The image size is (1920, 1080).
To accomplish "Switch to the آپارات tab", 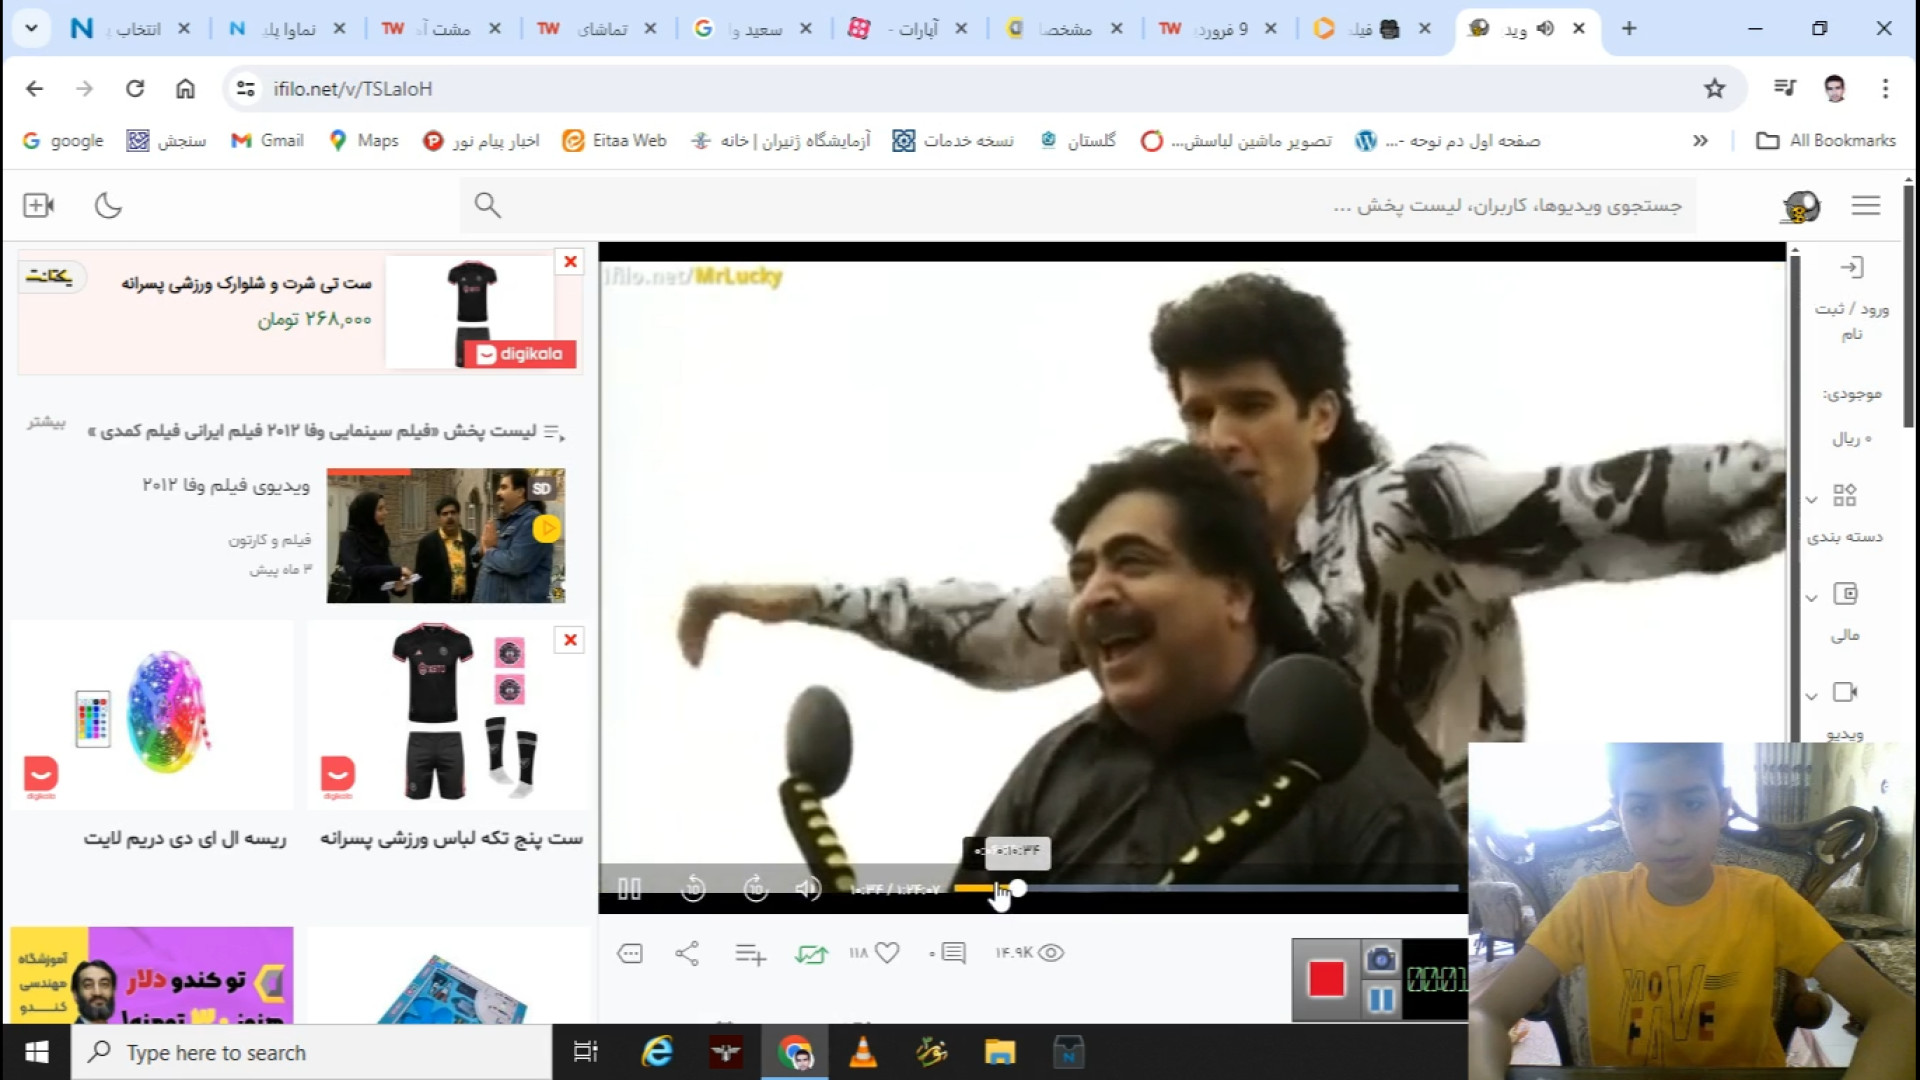I will pyautogui.click(x=908, y=29).
